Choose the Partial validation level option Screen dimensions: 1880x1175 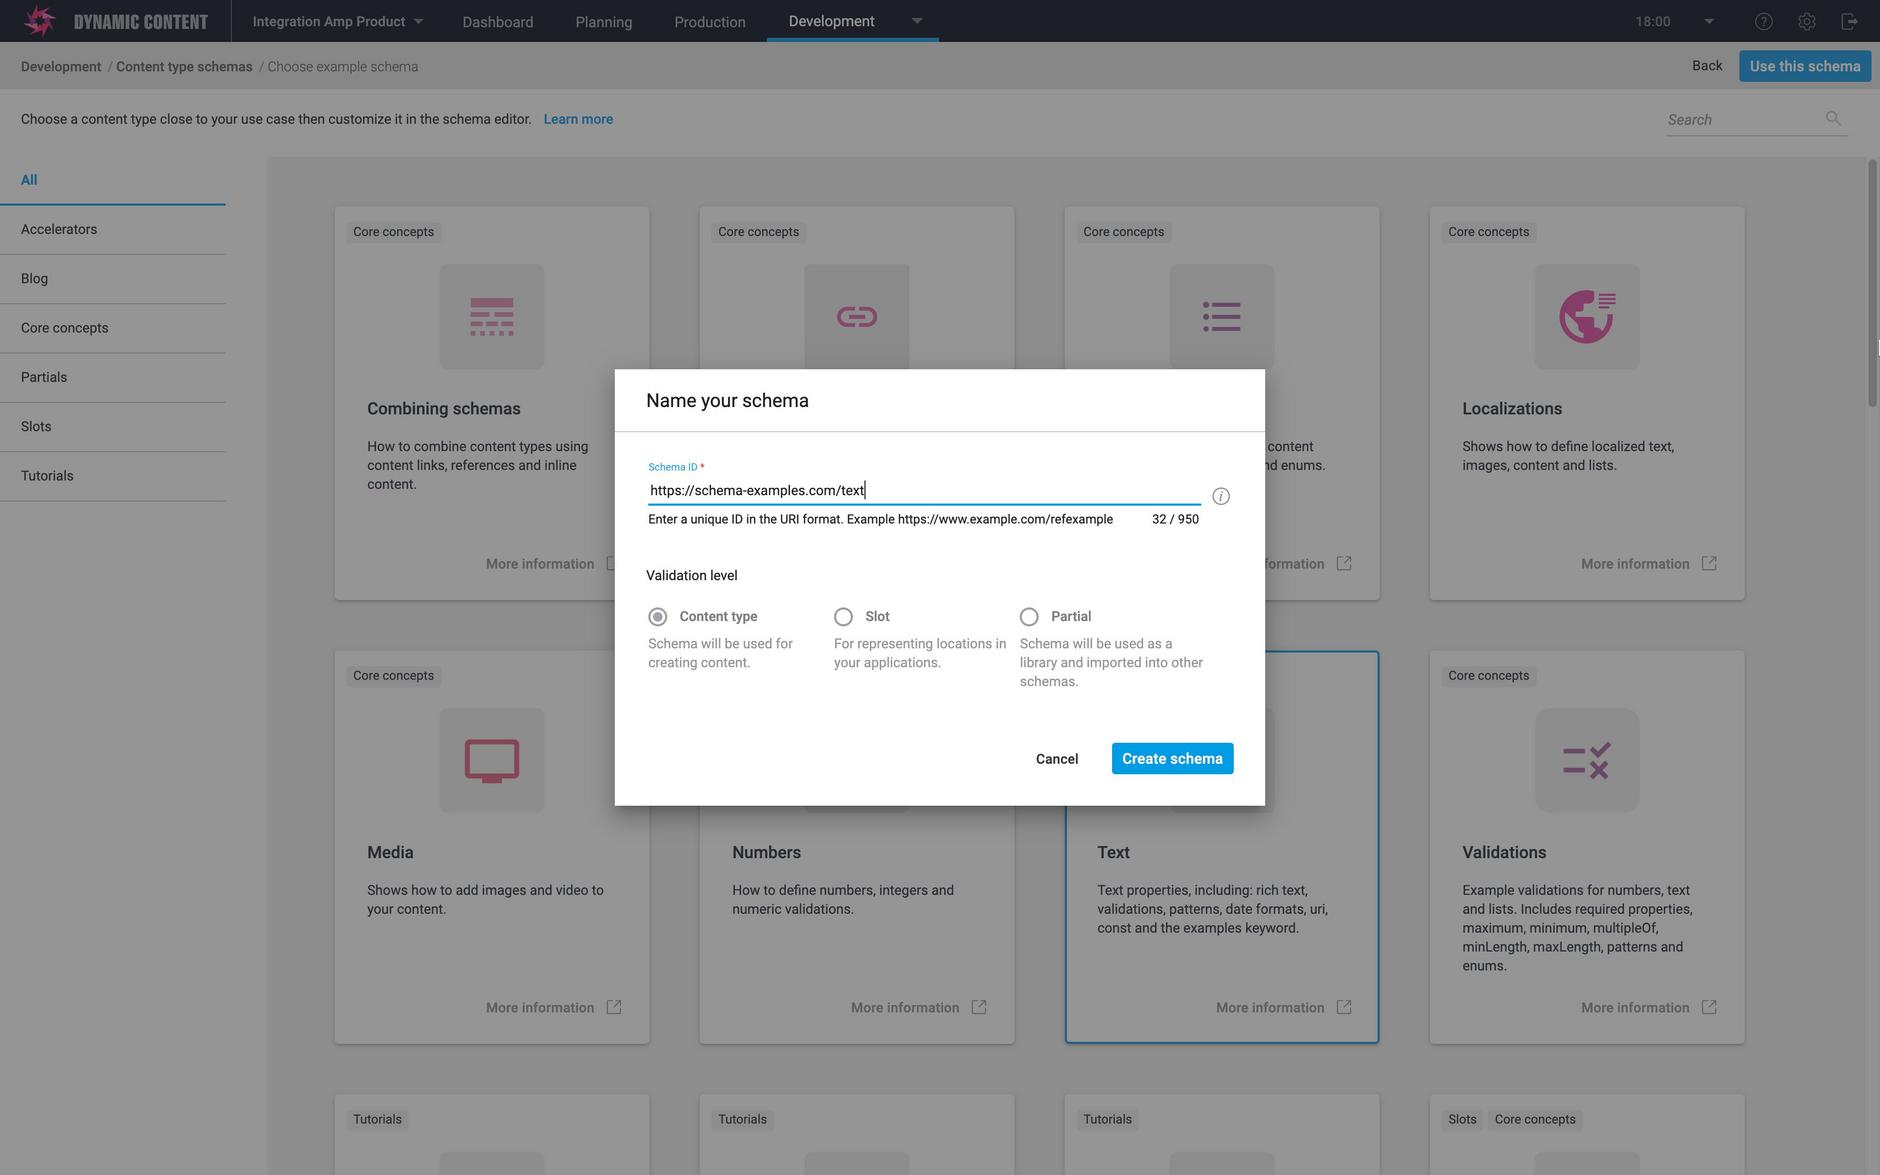point(1029,617)
